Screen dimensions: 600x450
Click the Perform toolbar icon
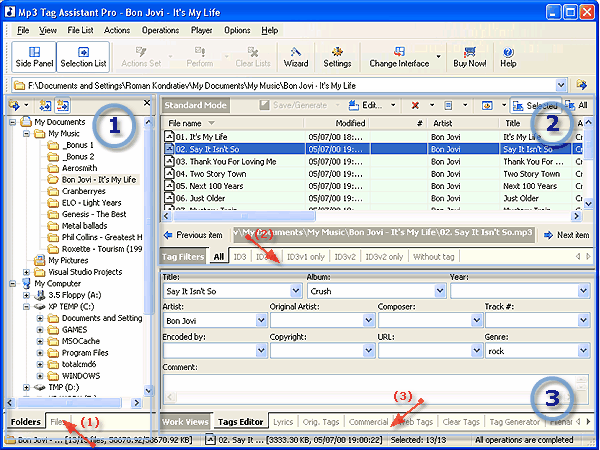199,52
